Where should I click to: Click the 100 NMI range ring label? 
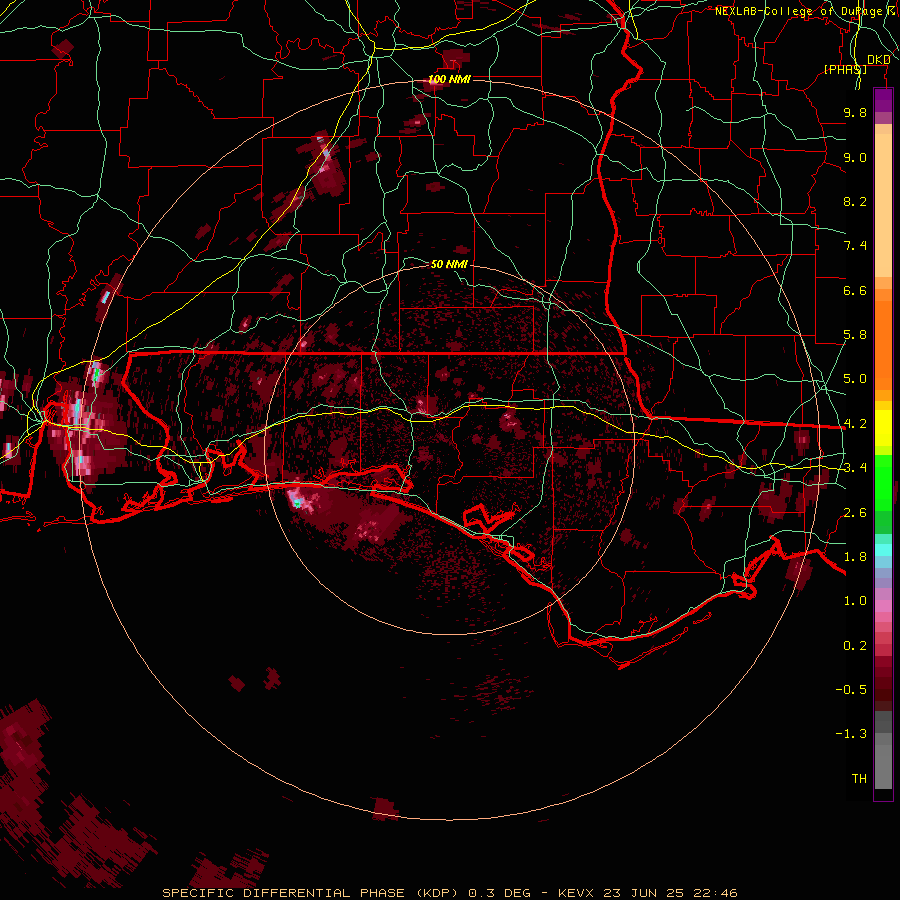point(449,79)
